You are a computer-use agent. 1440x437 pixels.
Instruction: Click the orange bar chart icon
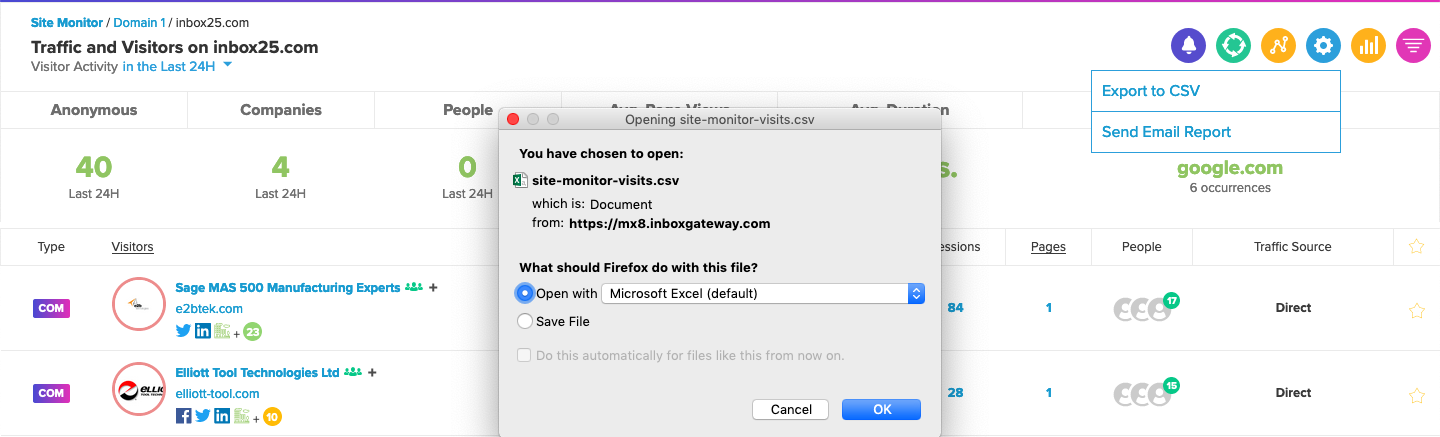tap(1368, 45)
